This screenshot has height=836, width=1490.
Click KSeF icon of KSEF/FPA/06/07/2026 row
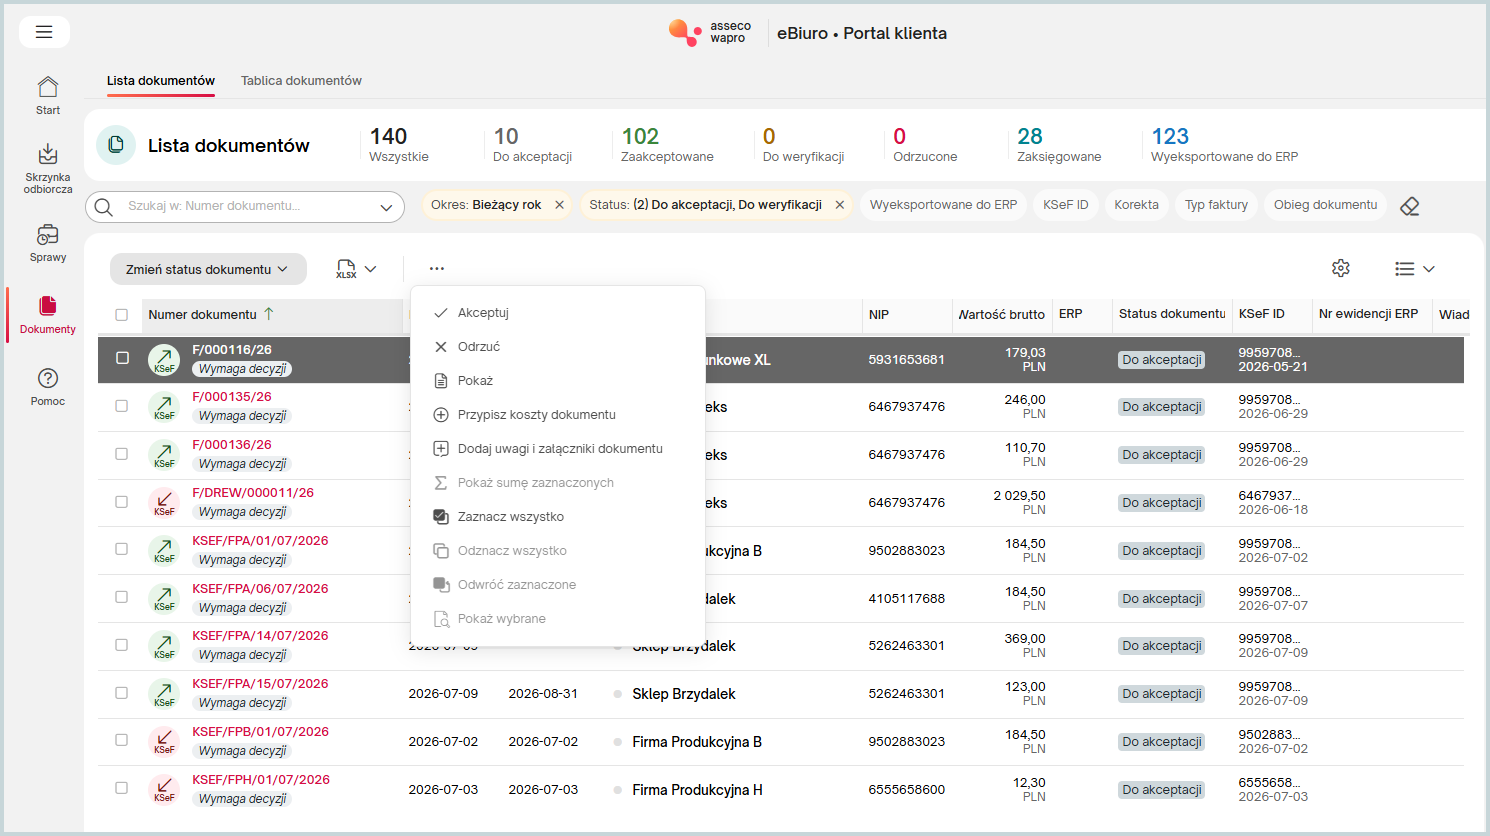coord(164,598)
